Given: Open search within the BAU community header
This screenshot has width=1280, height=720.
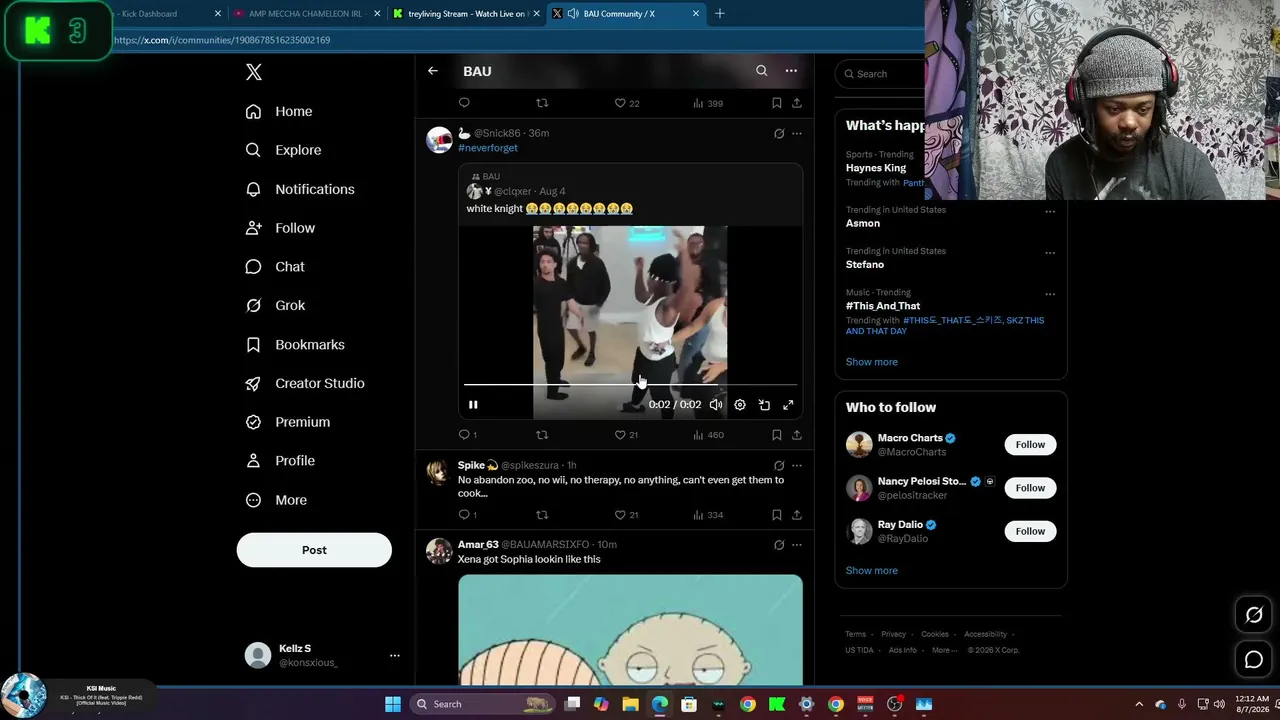Looking at the screenshot, I should click(x=761, y=71).
